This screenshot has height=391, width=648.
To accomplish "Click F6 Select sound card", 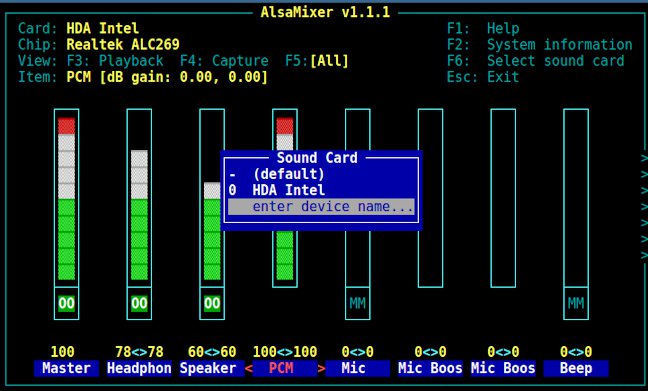I will (x=535, y=61).
